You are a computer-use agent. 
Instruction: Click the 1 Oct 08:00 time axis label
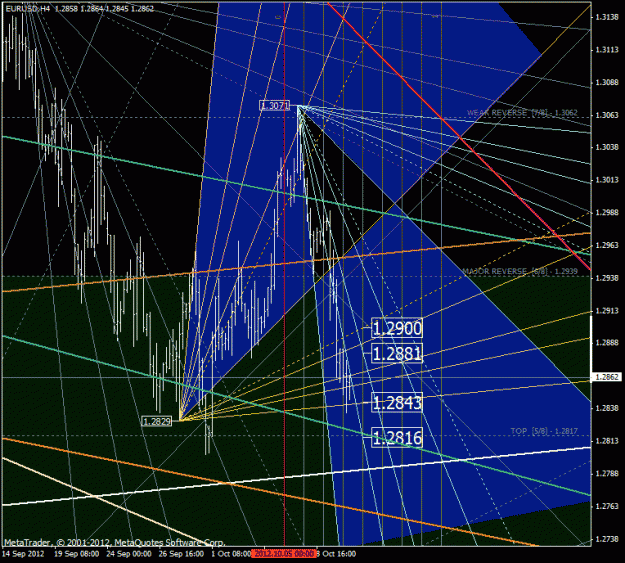point(231,554)
